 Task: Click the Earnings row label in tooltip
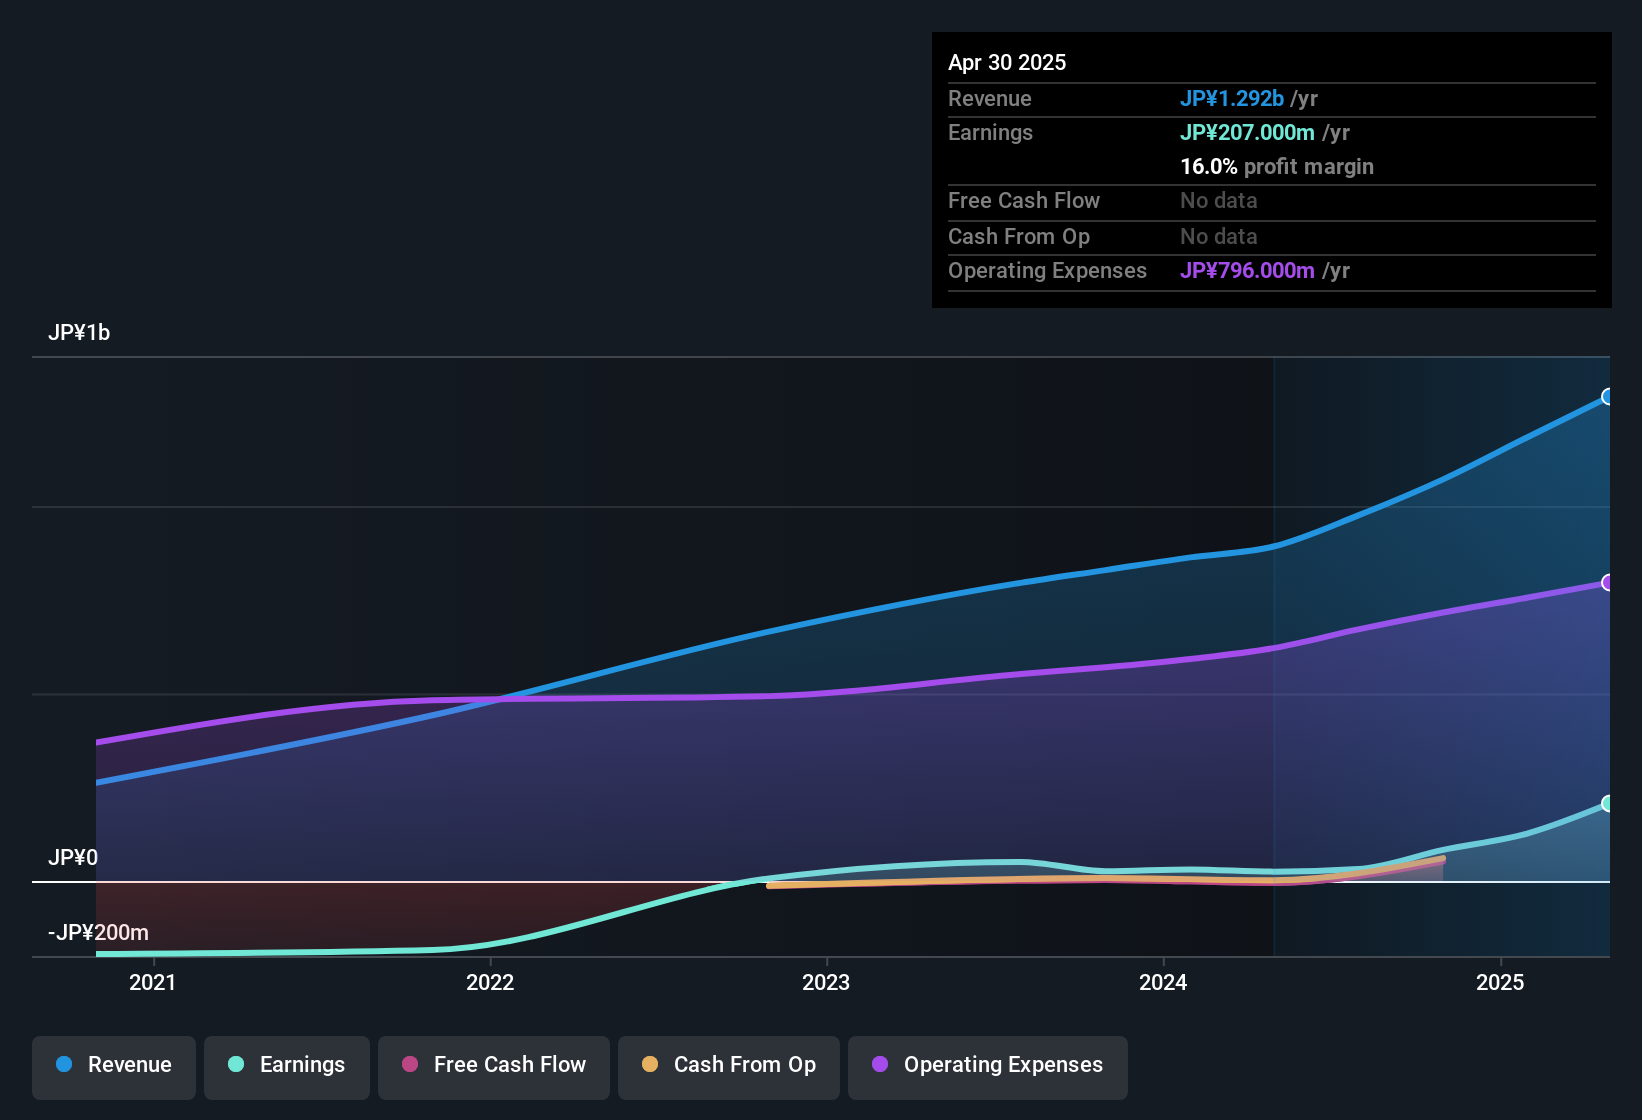(x=990, y=133)
